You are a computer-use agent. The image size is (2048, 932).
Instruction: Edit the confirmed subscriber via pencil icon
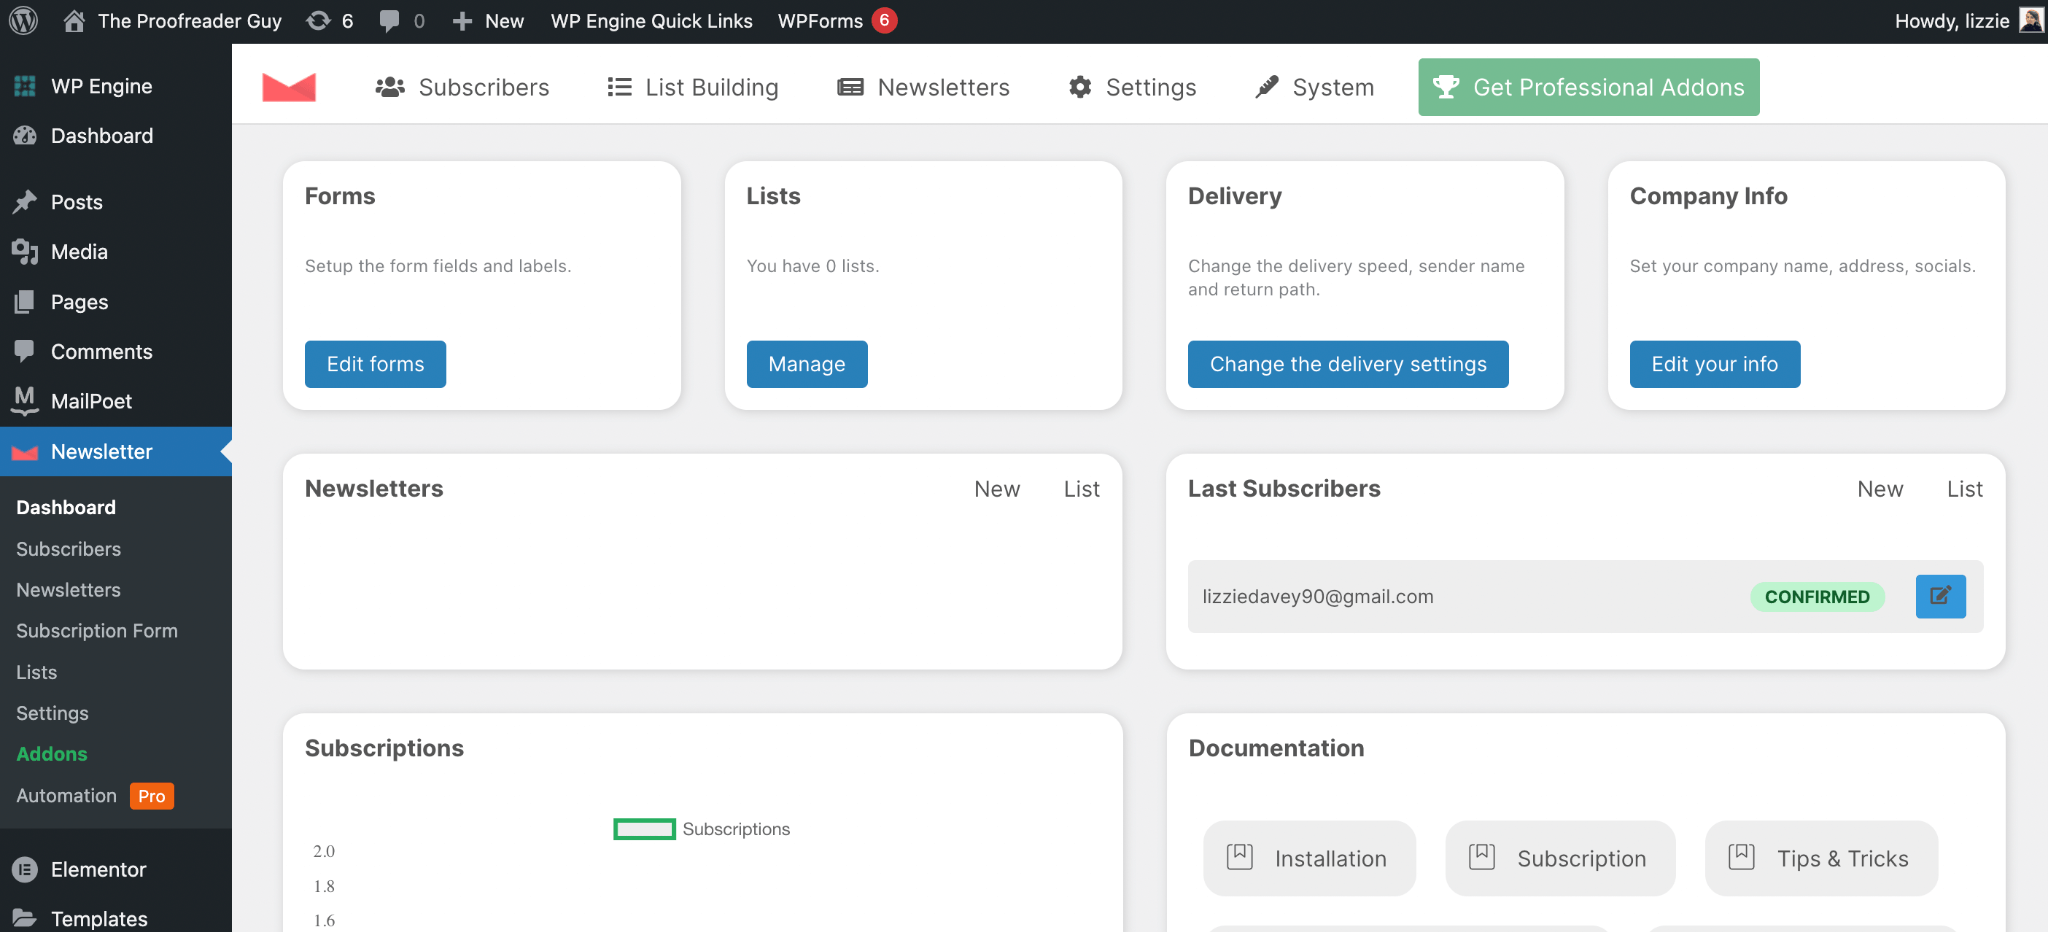pos(1940,596)
